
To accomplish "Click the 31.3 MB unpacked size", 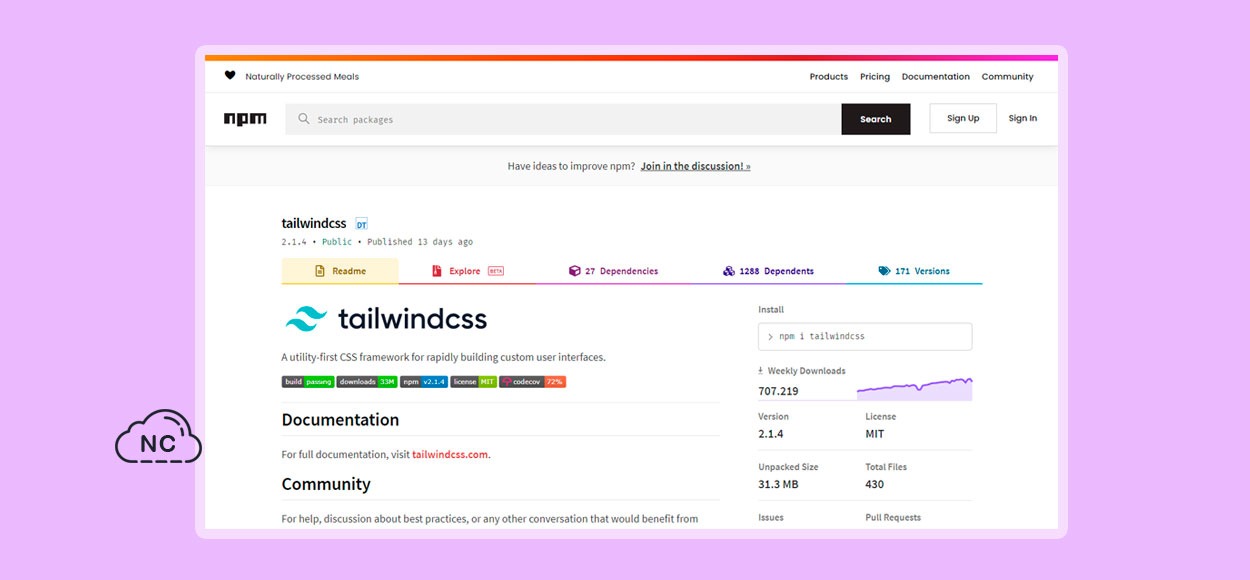I will pos(778,484).
